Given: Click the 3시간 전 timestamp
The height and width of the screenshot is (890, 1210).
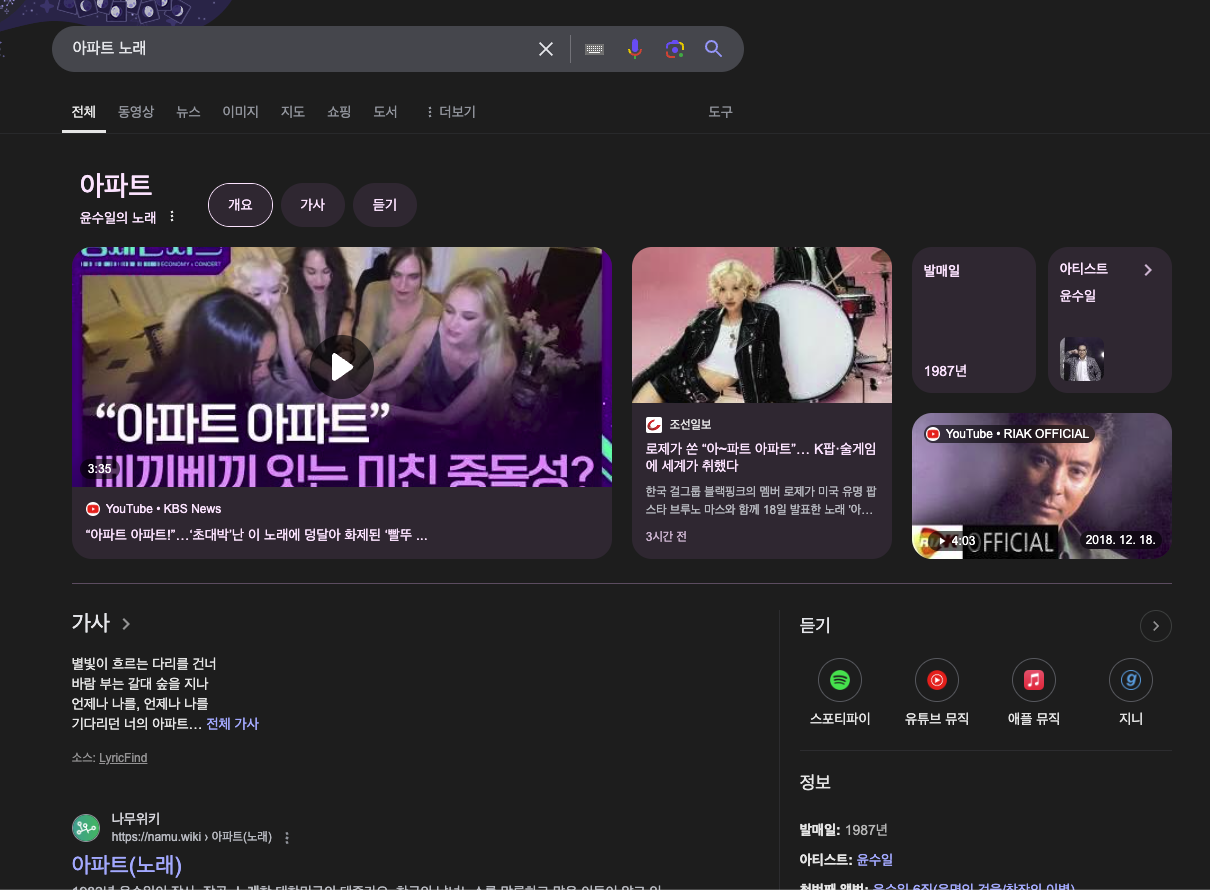Looking at the screenshot, I should pyautogui.click(x=667, y=537).
